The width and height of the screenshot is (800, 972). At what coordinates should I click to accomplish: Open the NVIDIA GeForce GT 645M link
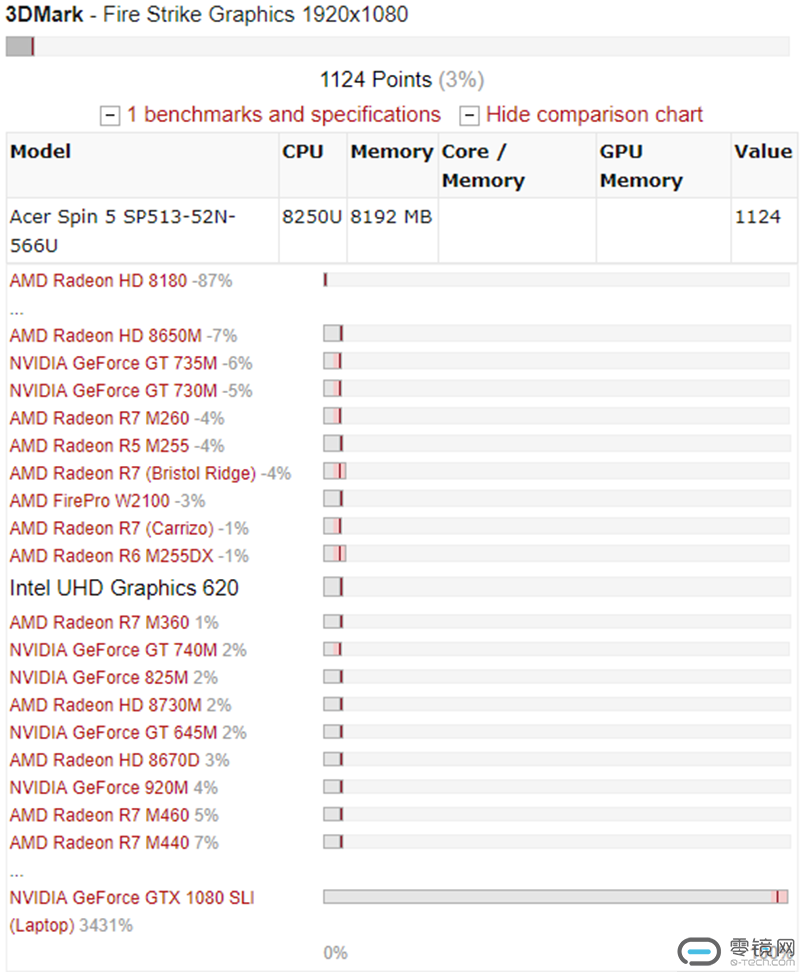pos(113,733)
